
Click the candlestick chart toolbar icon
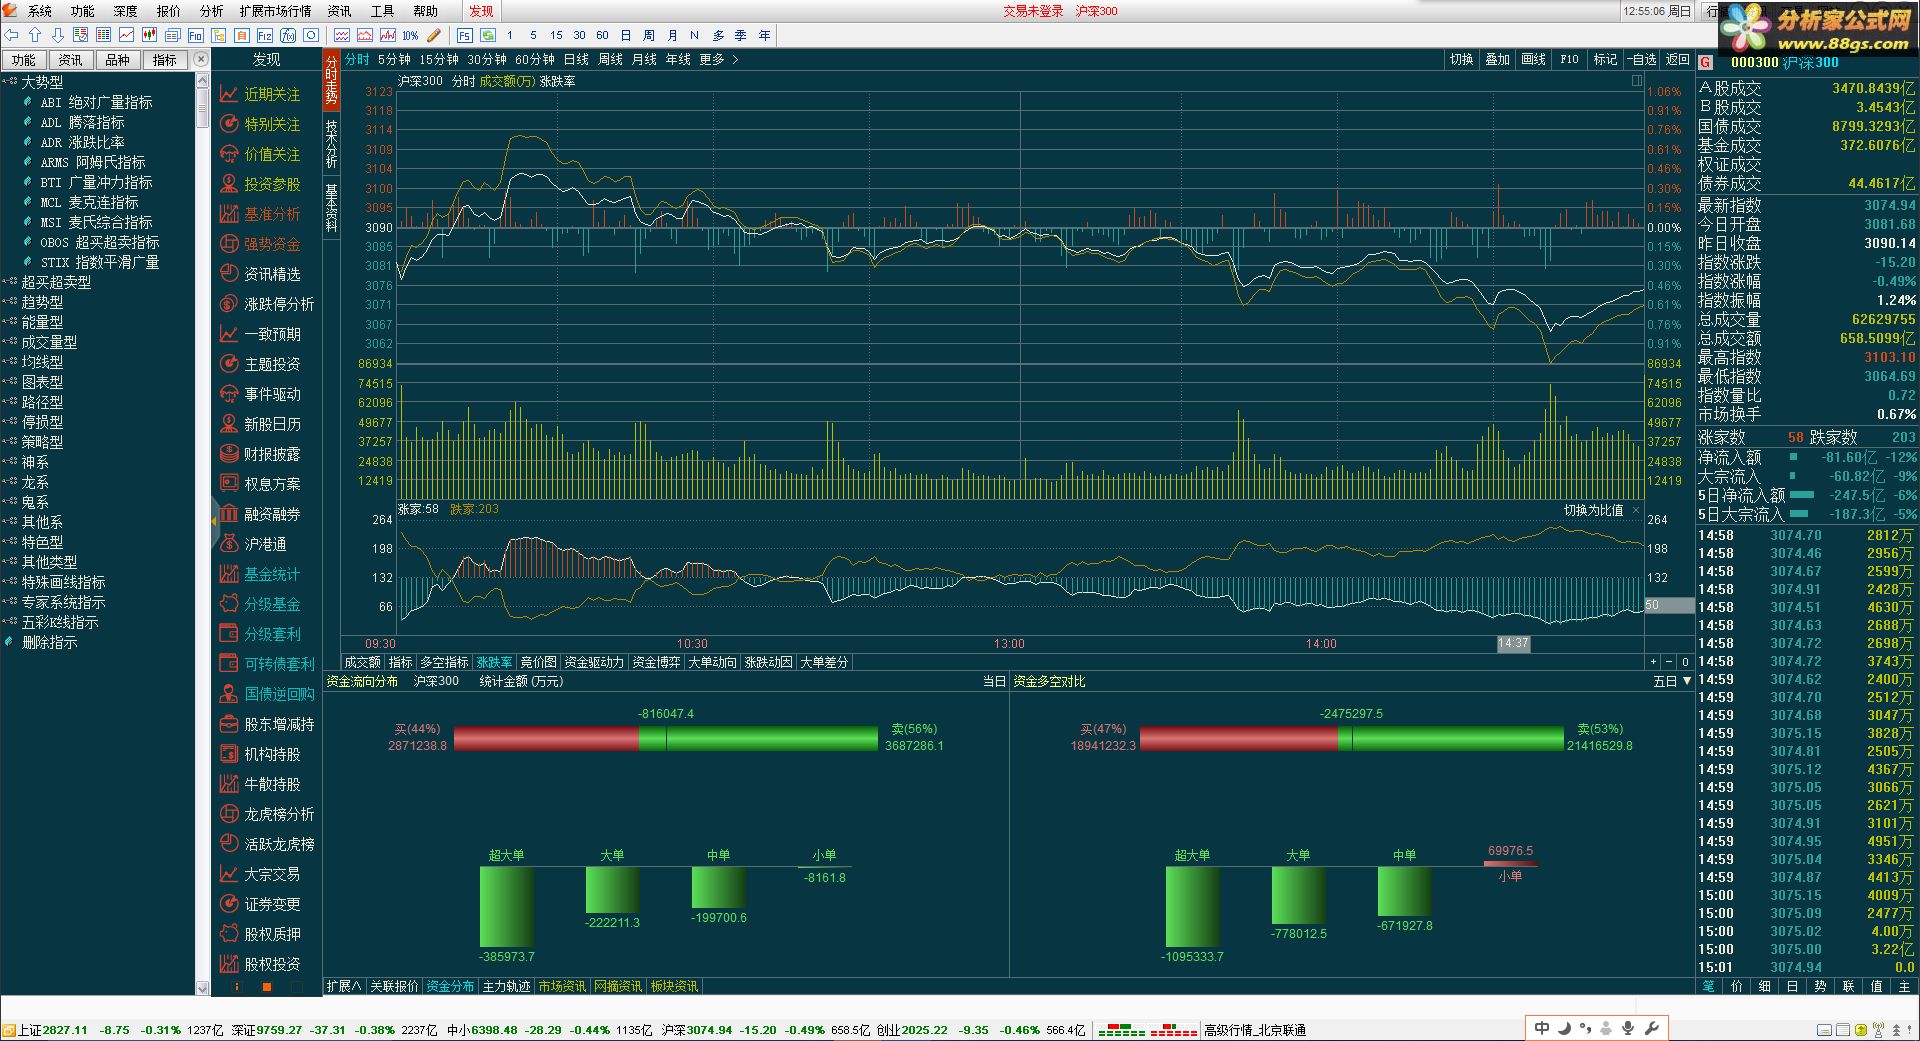tap(149, 35)
